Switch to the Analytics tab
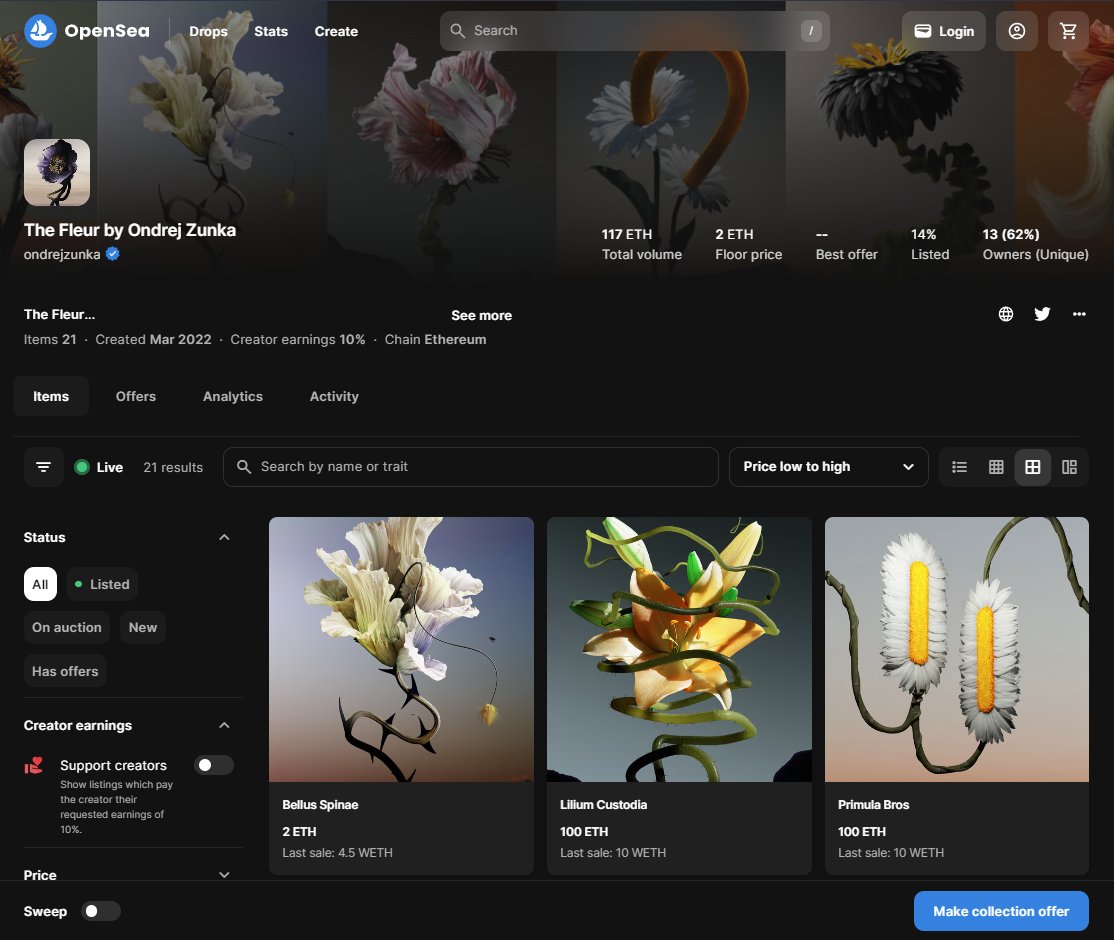 pos(233,396)
